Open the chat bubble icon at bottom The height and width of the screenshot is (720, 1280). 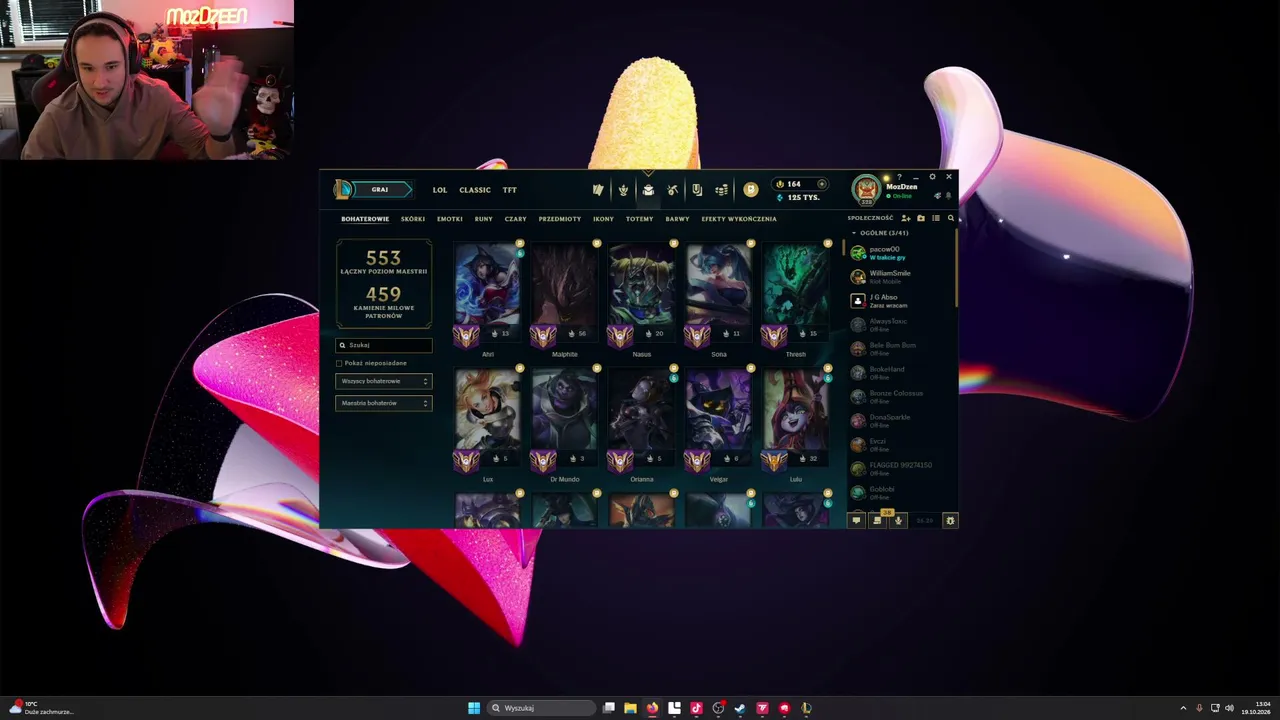coord(856,520)
